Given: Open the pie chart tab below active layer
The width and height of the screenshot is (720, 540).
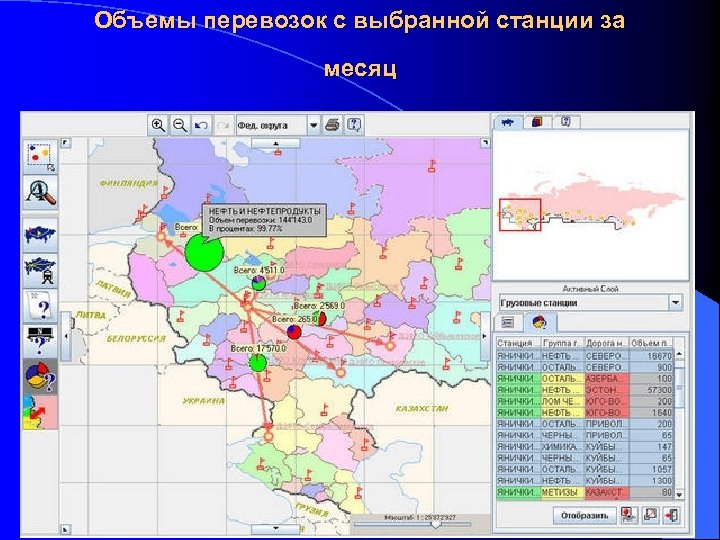Looking at the screenshot, I should tap(540, 323).
